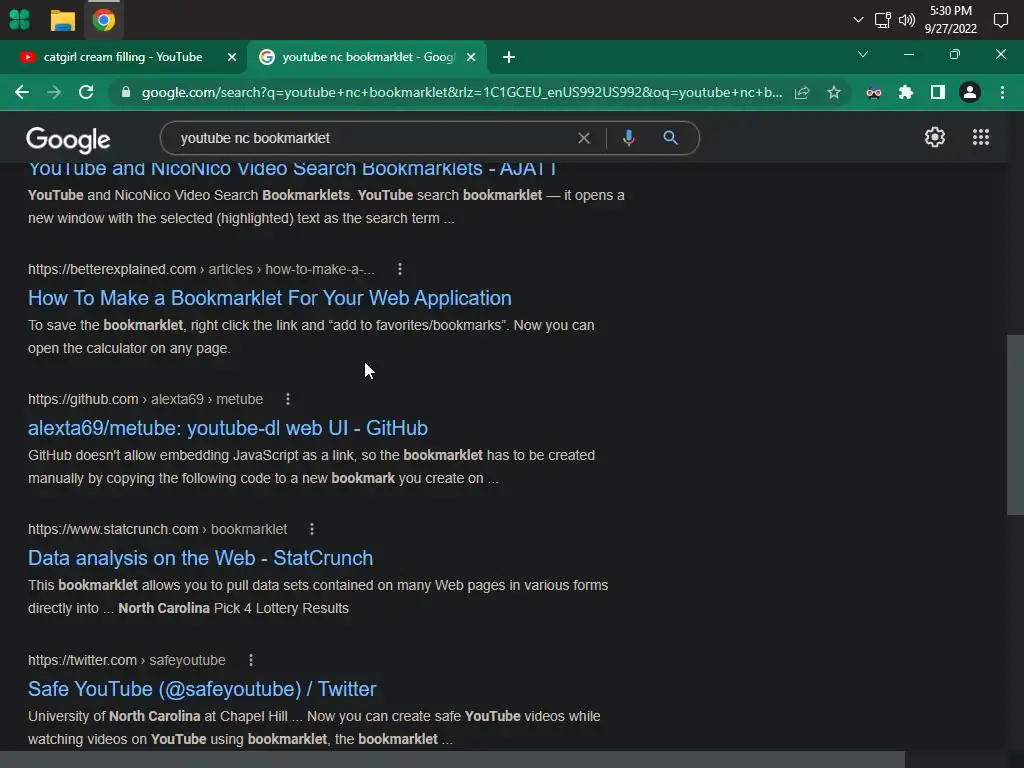Click the betterexplained.com URL breadcrumb
1024x768 pixels.
coord(201,269)
